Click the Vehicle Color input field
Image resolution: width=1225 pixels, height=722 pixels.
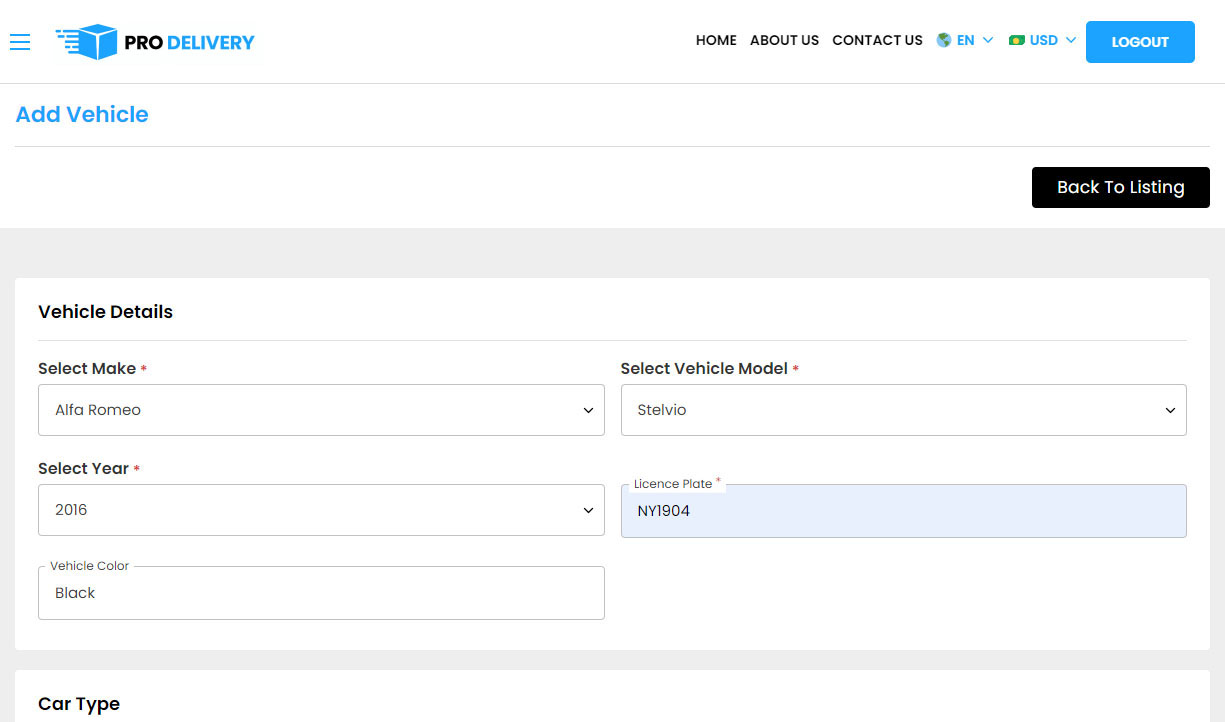[x=321, y=593]
